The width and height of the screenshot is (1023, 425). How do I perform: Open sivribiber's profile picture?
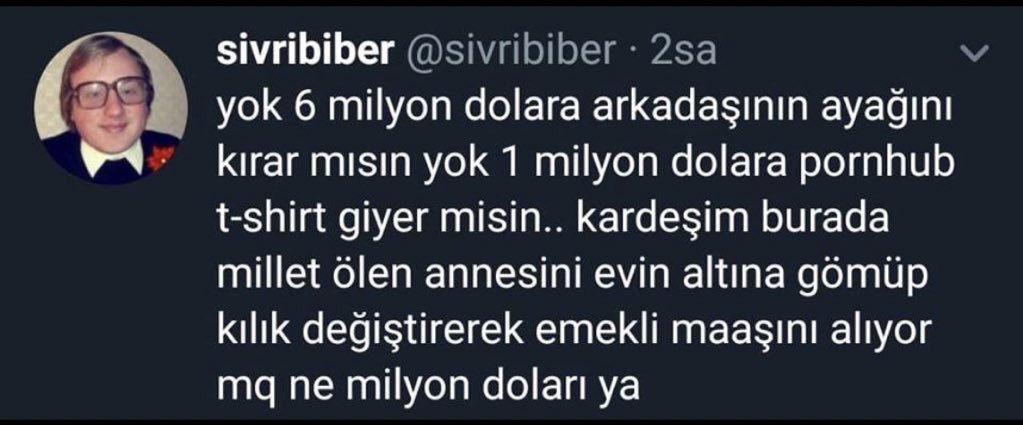(x=111, y=108)
